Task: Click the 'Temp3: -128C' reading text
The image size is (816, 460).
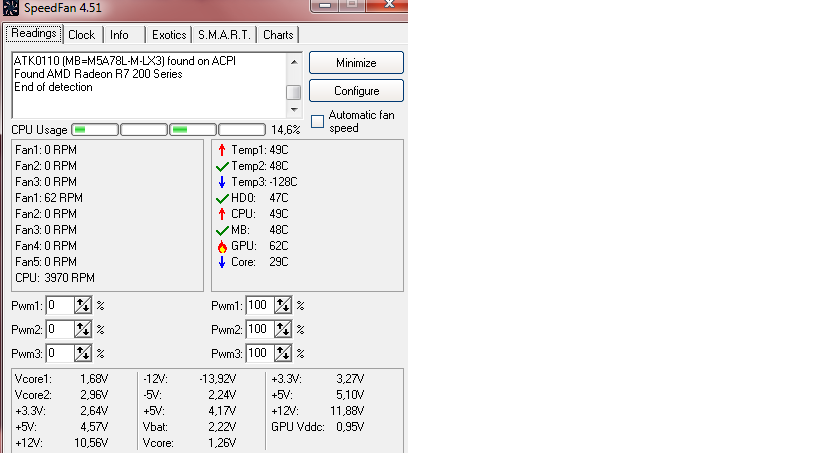Action: (x=264, y=182)
